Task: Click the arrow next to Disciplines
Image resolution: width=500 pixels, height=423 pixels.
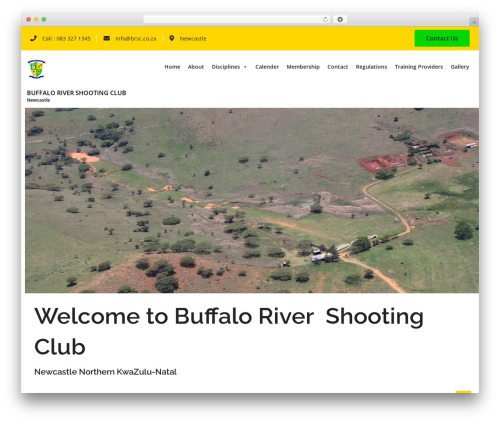Action: 245,67
